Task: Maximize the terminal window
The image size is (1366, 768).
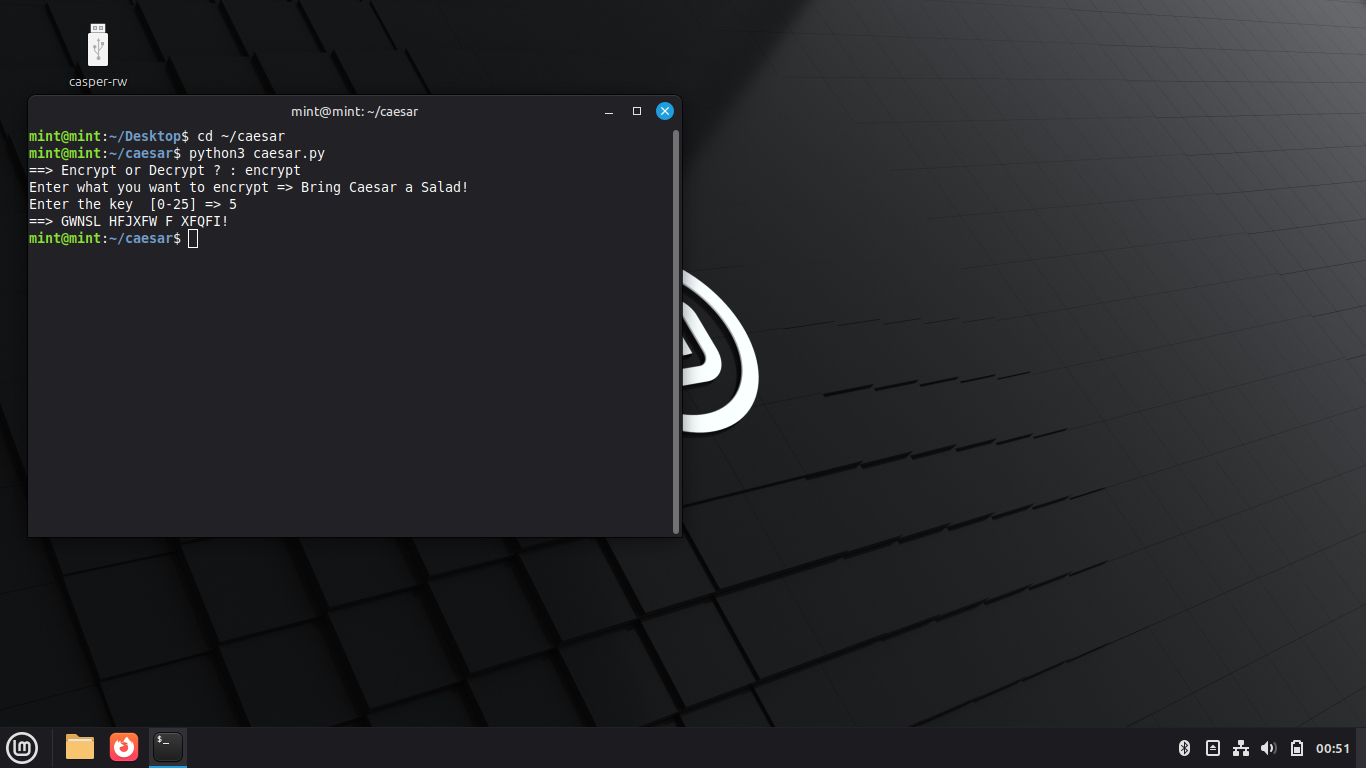Action: pyautogui.click(x=637, y=111)
